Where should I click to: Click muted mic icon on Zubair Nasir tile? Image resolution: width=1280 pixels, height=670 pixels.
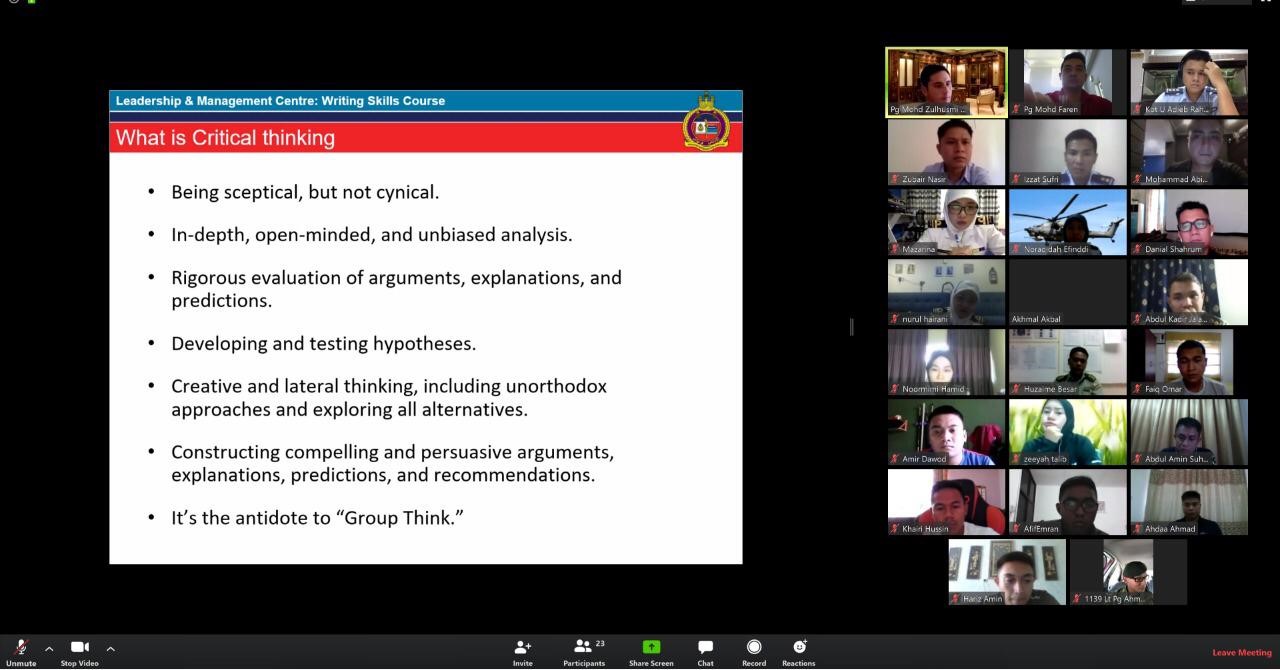tap(895, 179)
